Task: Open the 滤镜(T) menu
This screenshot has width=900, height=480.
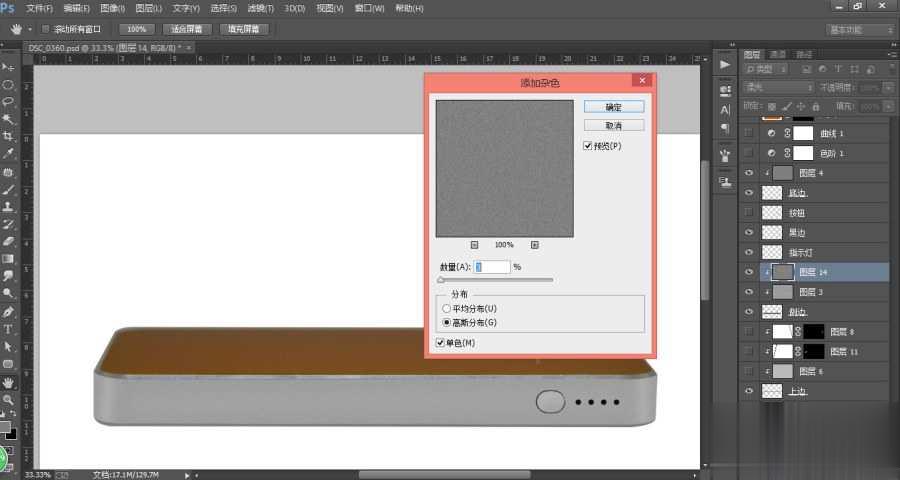Action: click(x=261, y=9)
